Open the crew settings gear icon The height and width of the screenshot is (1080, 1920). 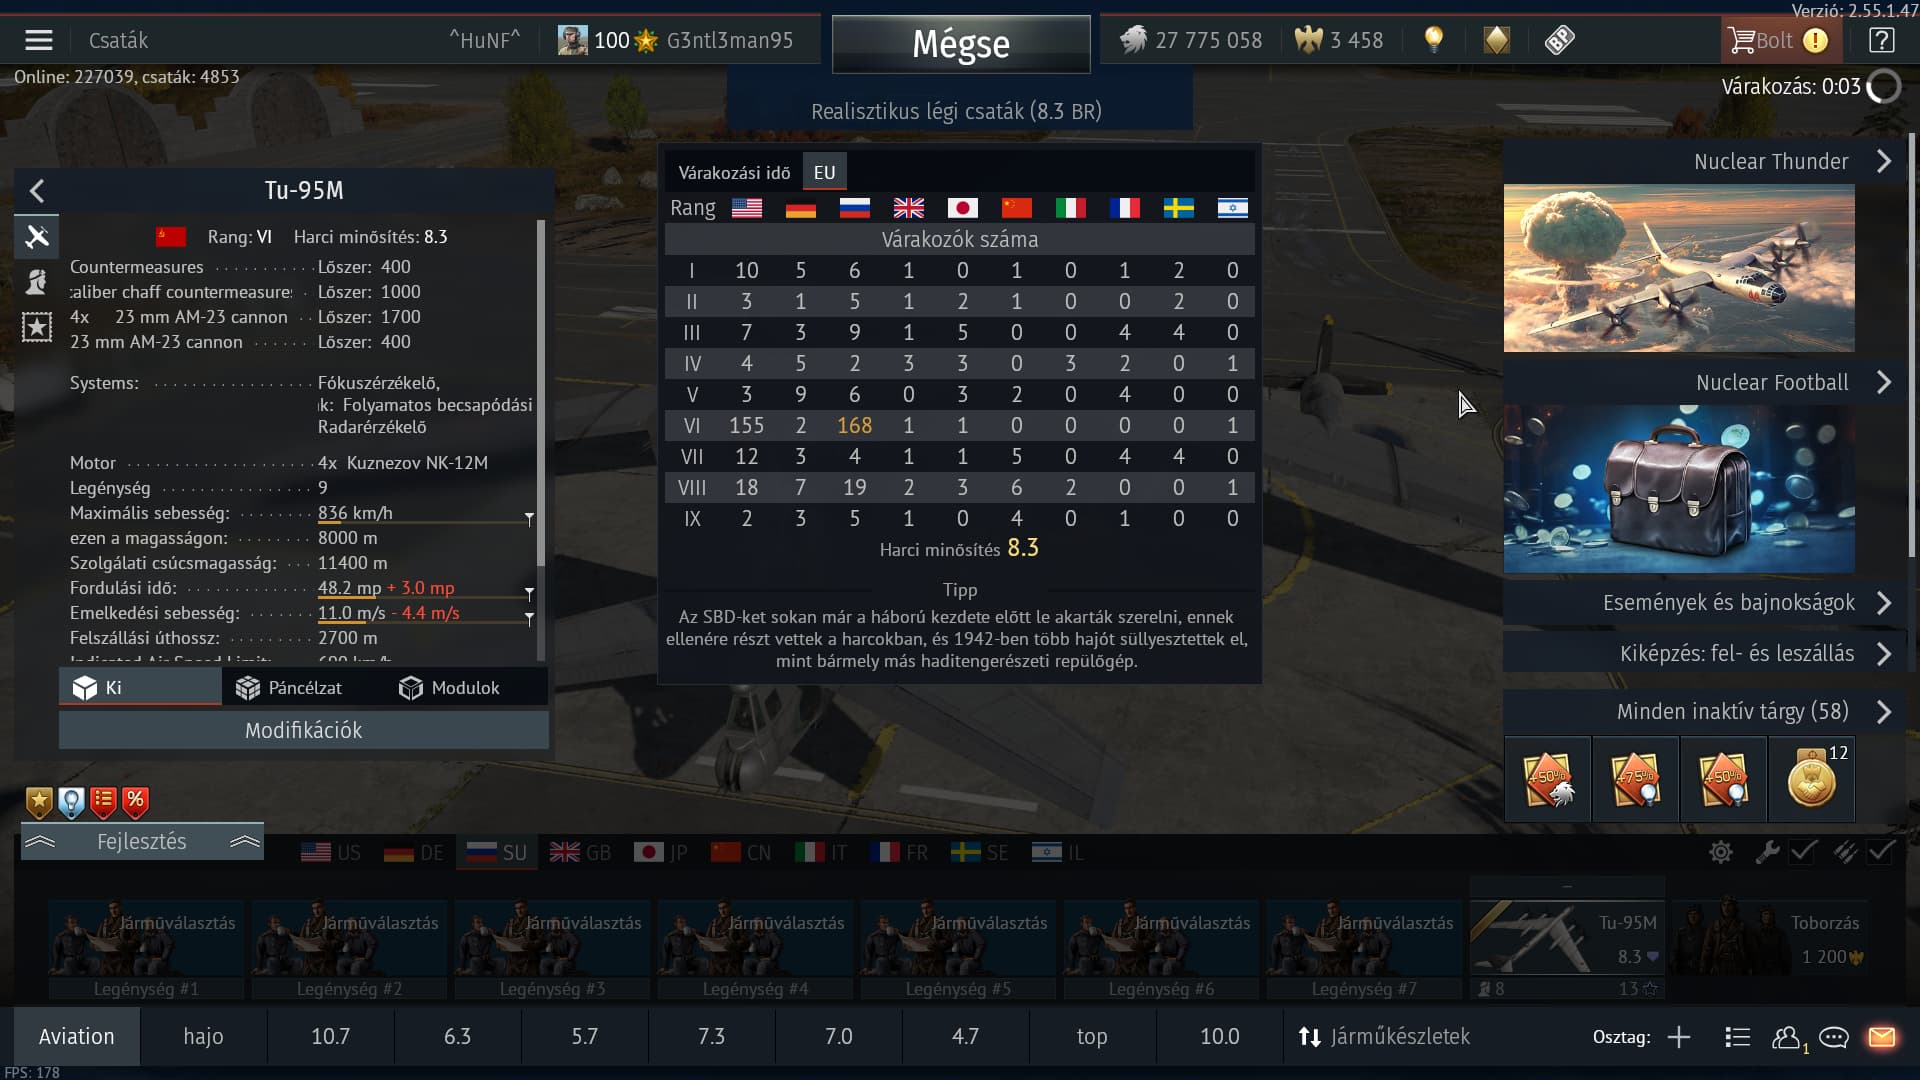[1721, 852]
